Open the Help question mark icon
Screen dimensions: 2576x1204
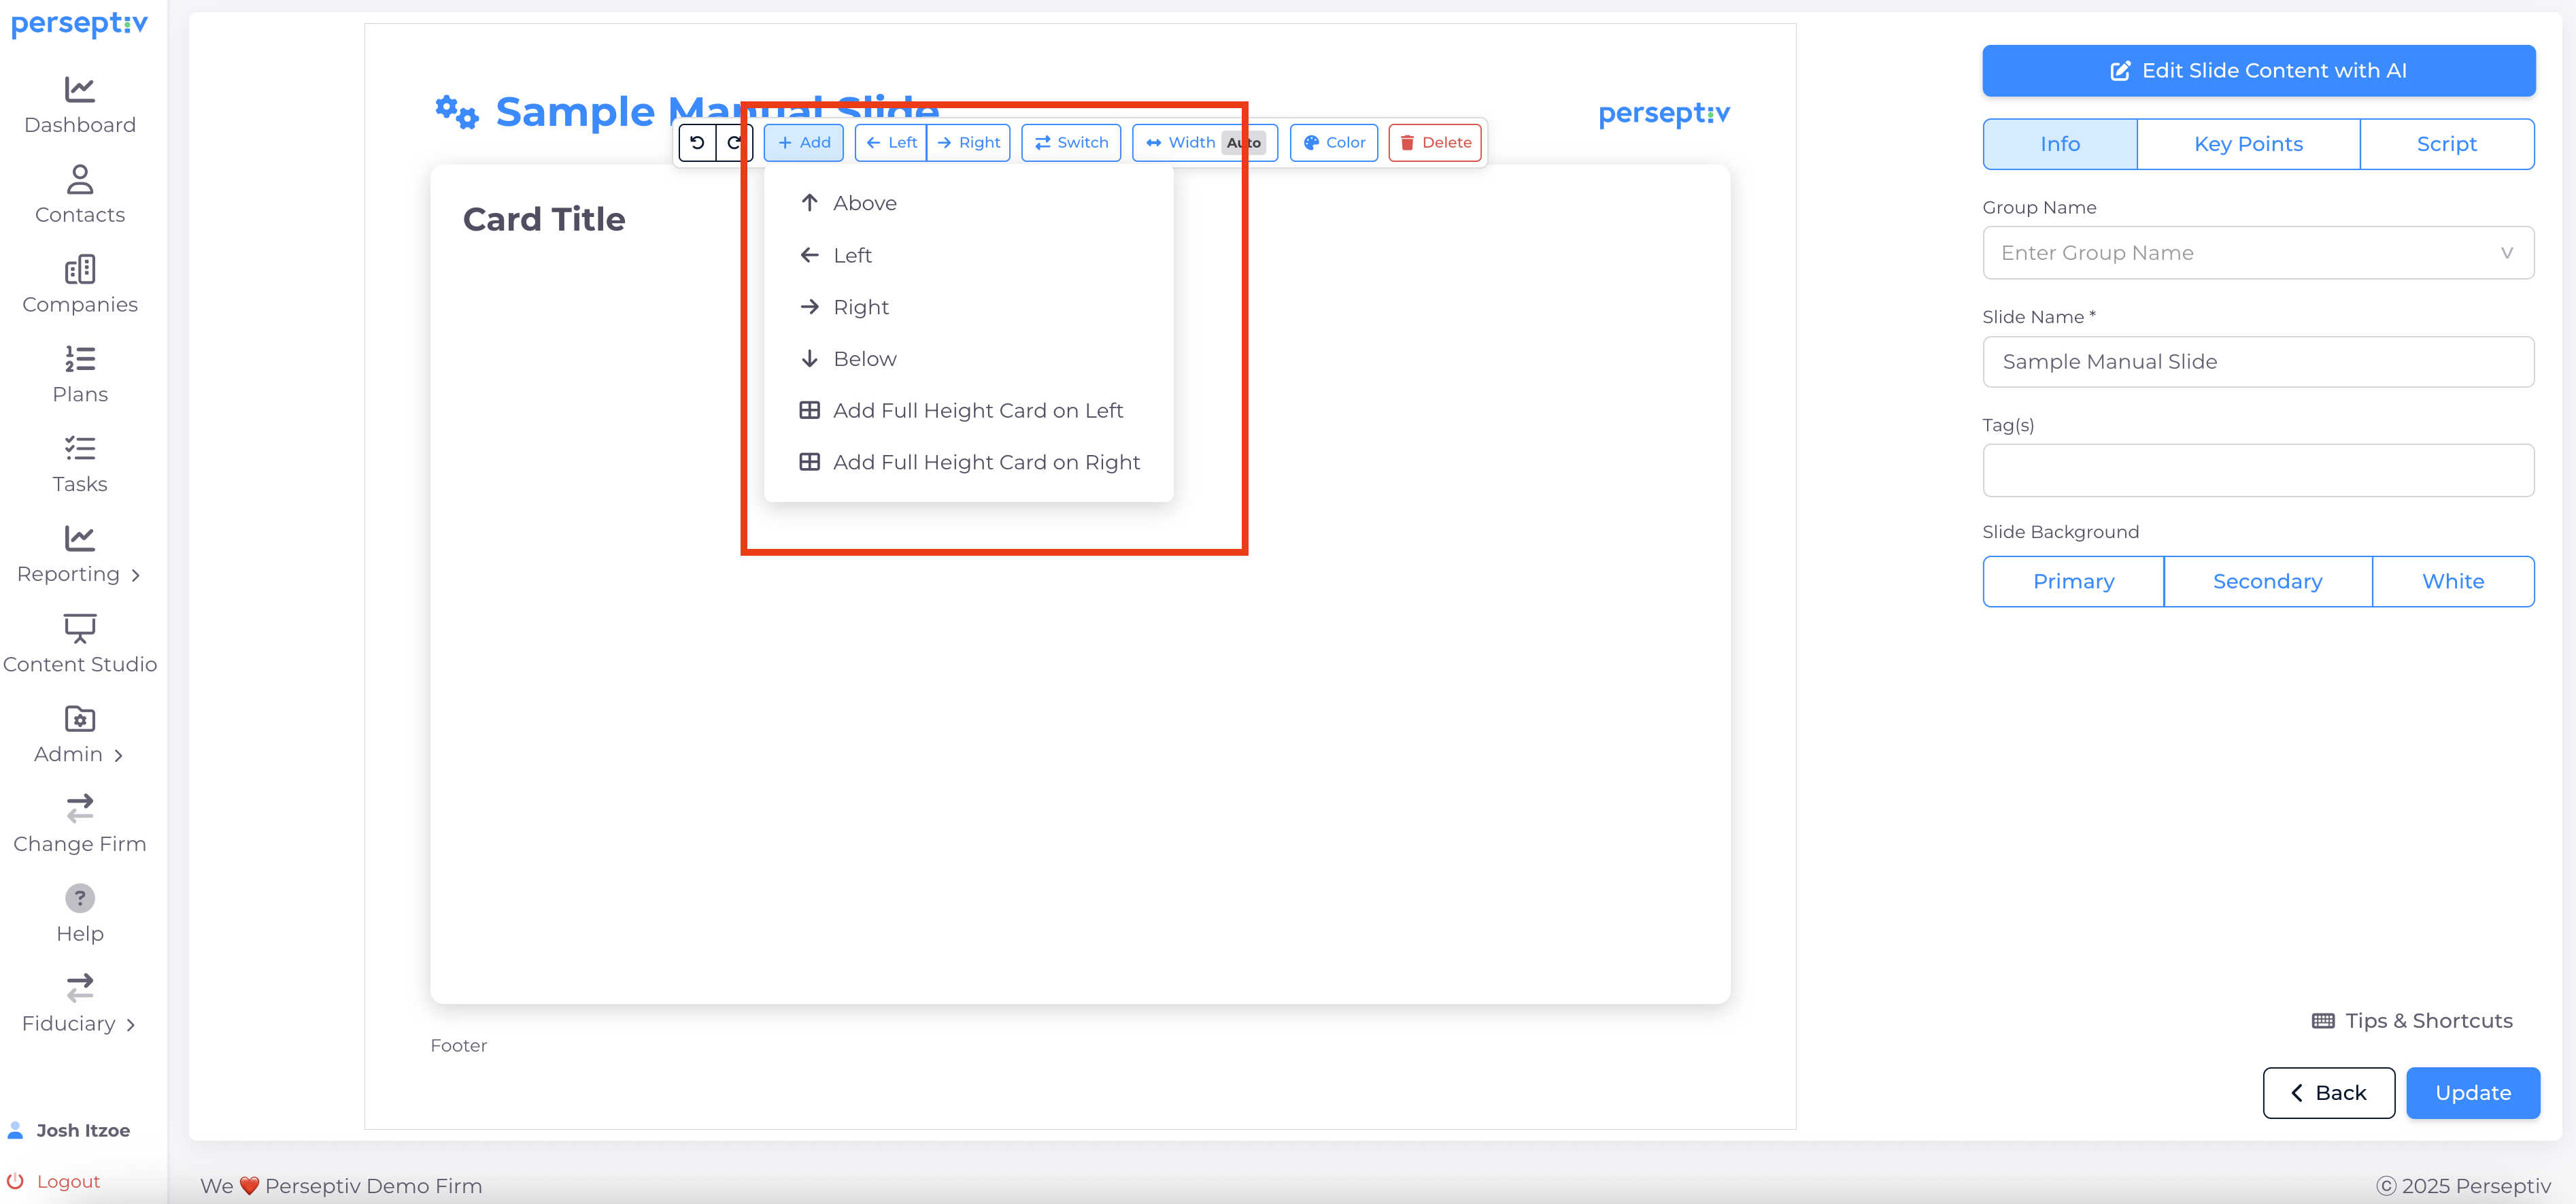[80, 898]
